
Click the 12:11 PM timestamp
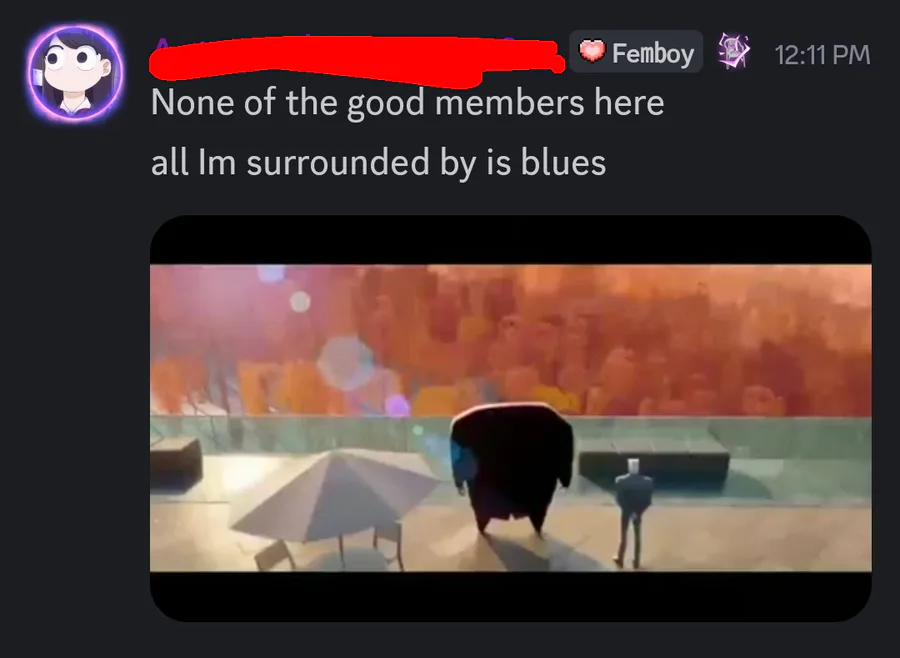[822, 55]
